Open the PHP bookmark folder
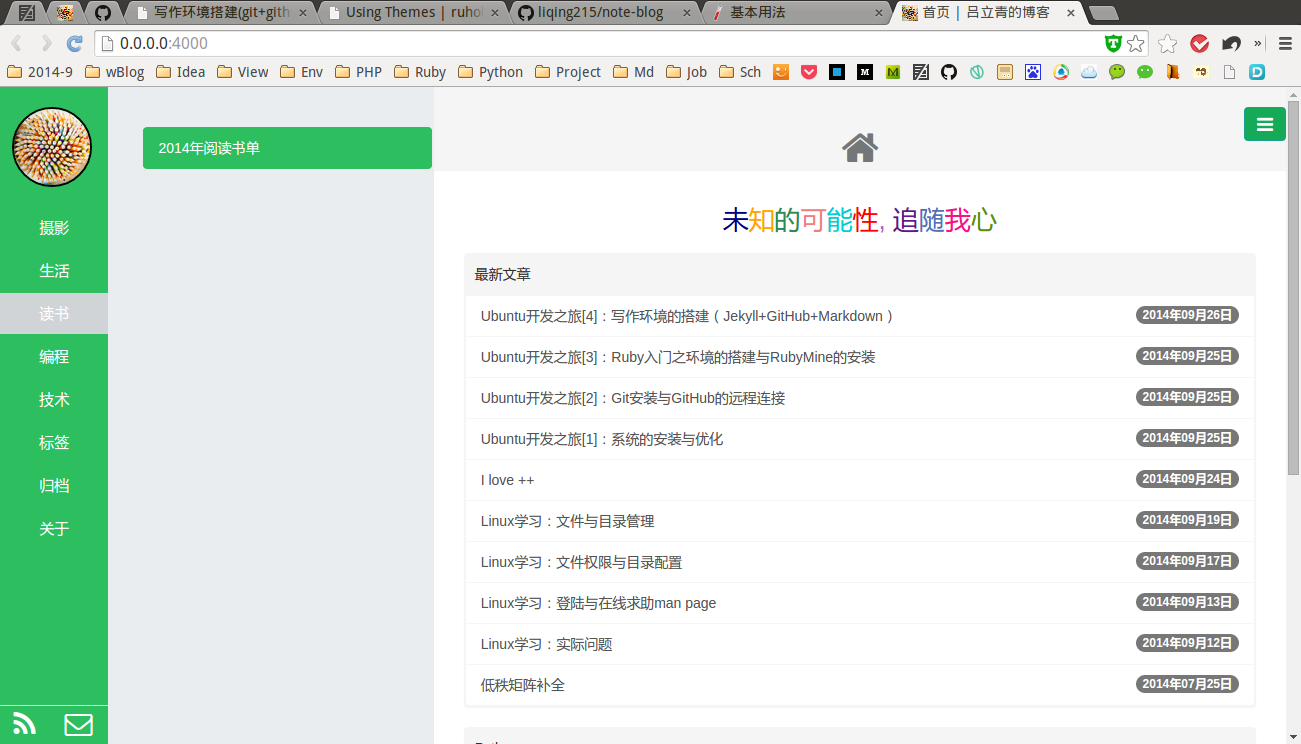Image resolution: width=1301 pixels, height=744 pixels. 359,72
